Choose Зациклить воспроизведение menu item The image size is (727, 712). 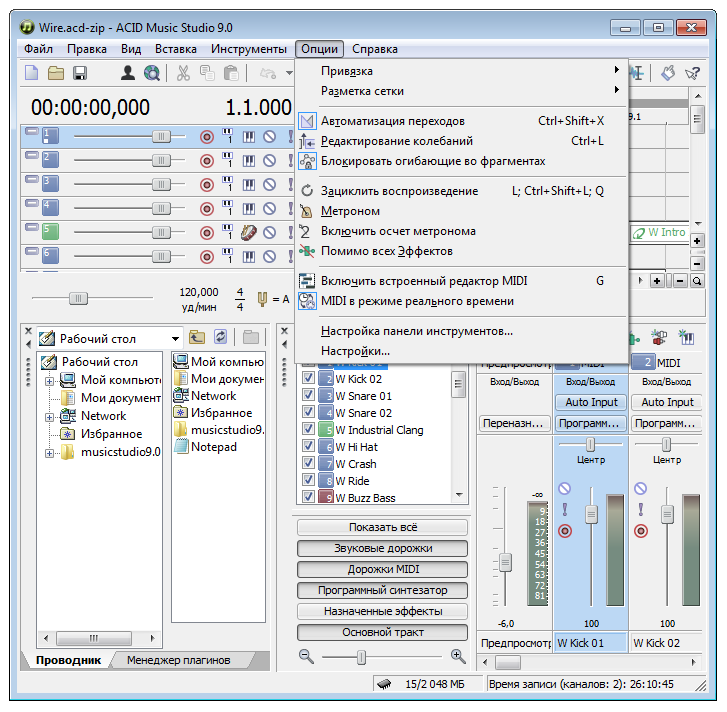(x=461, y=191)
